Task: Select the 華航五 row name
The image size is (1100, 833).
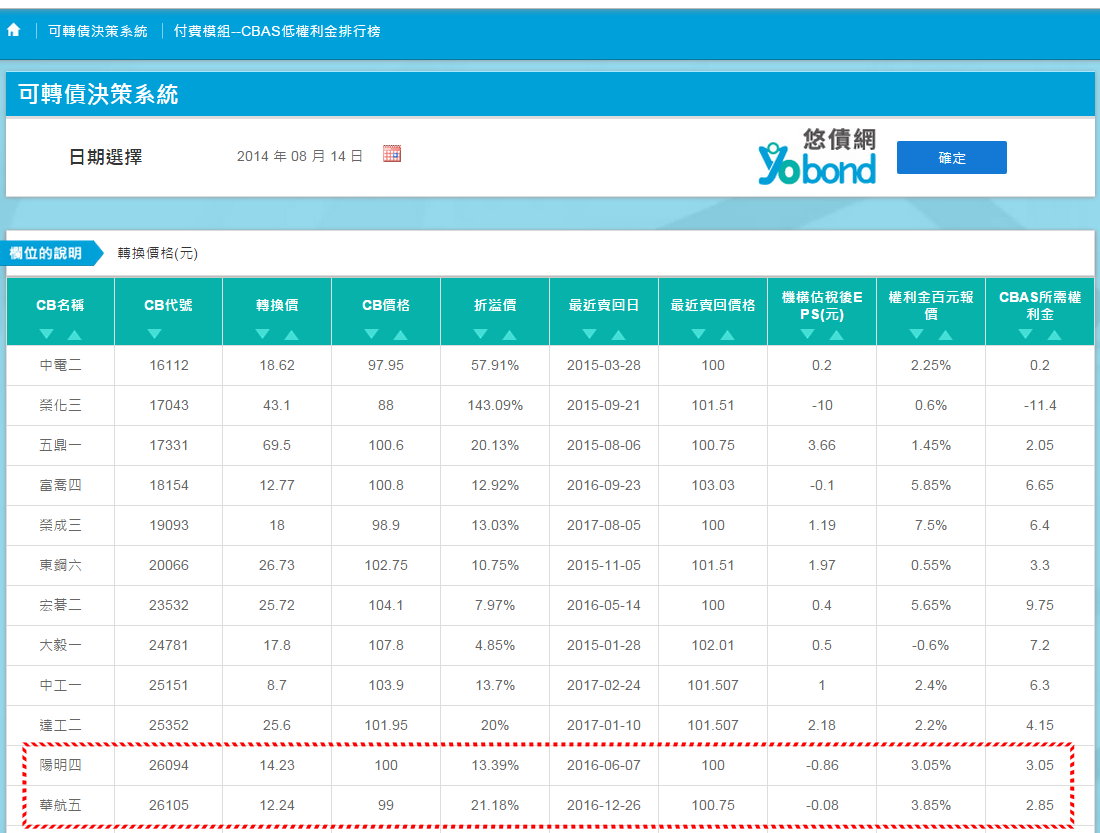Action: [60, 805]
